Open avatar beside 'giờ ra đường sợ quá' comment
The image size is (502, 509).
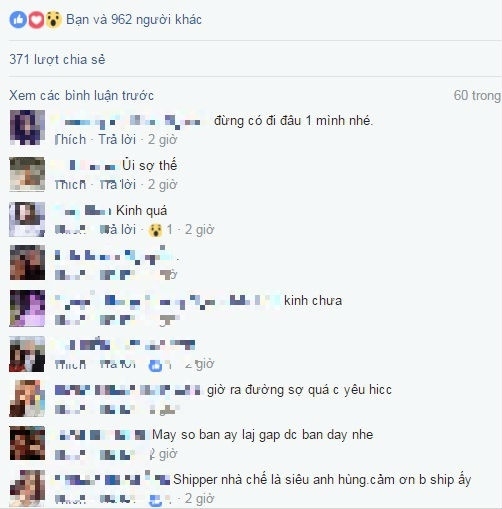pos(27,399)
